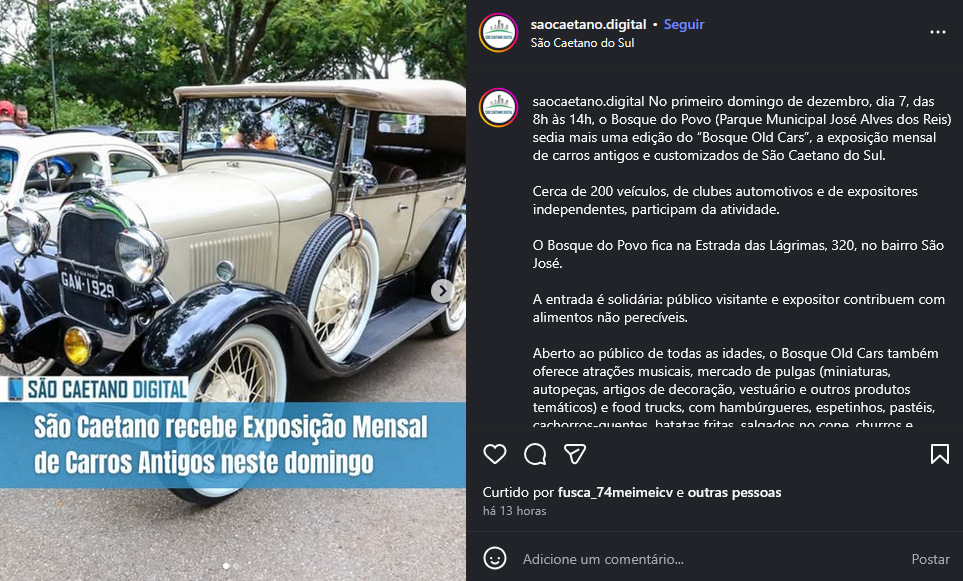
Task: Like the post with the heart icon
Action: click(494, 454)
